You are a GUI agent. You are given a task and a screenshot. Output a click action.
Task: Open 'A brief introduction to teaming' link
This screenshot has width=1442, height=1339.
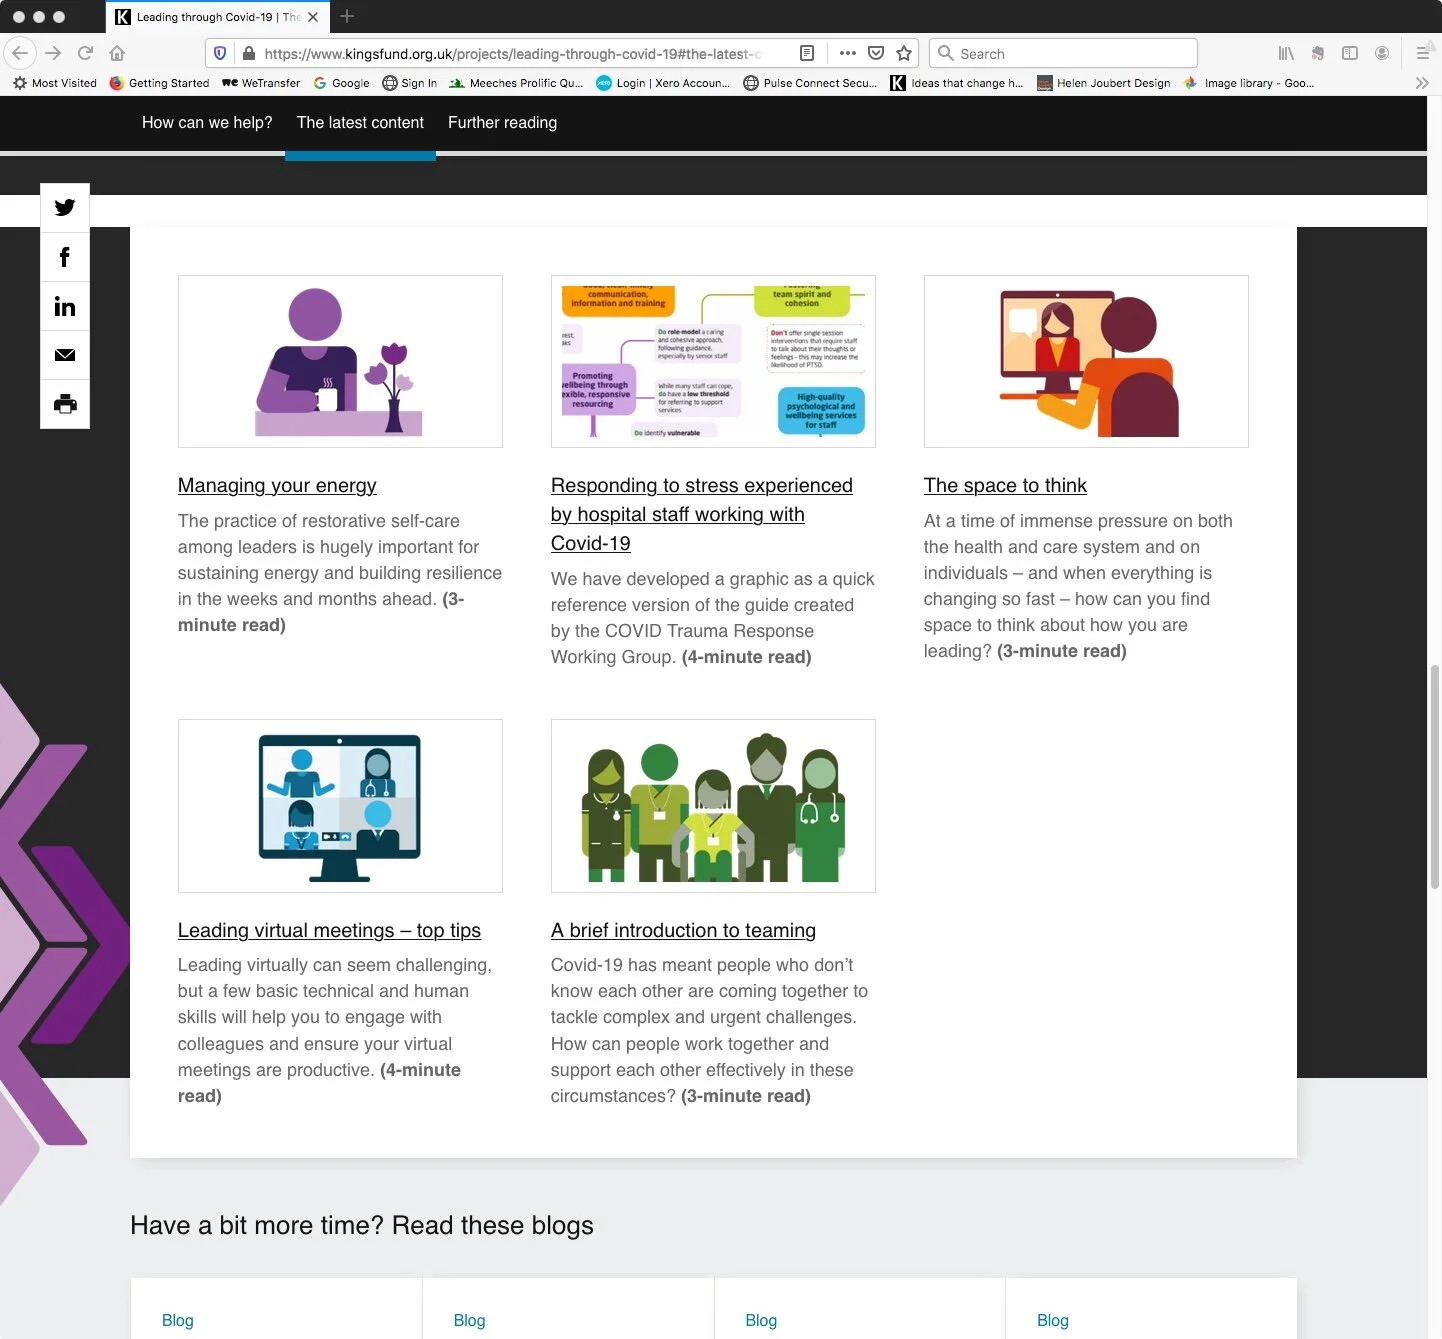coord(683,930)
